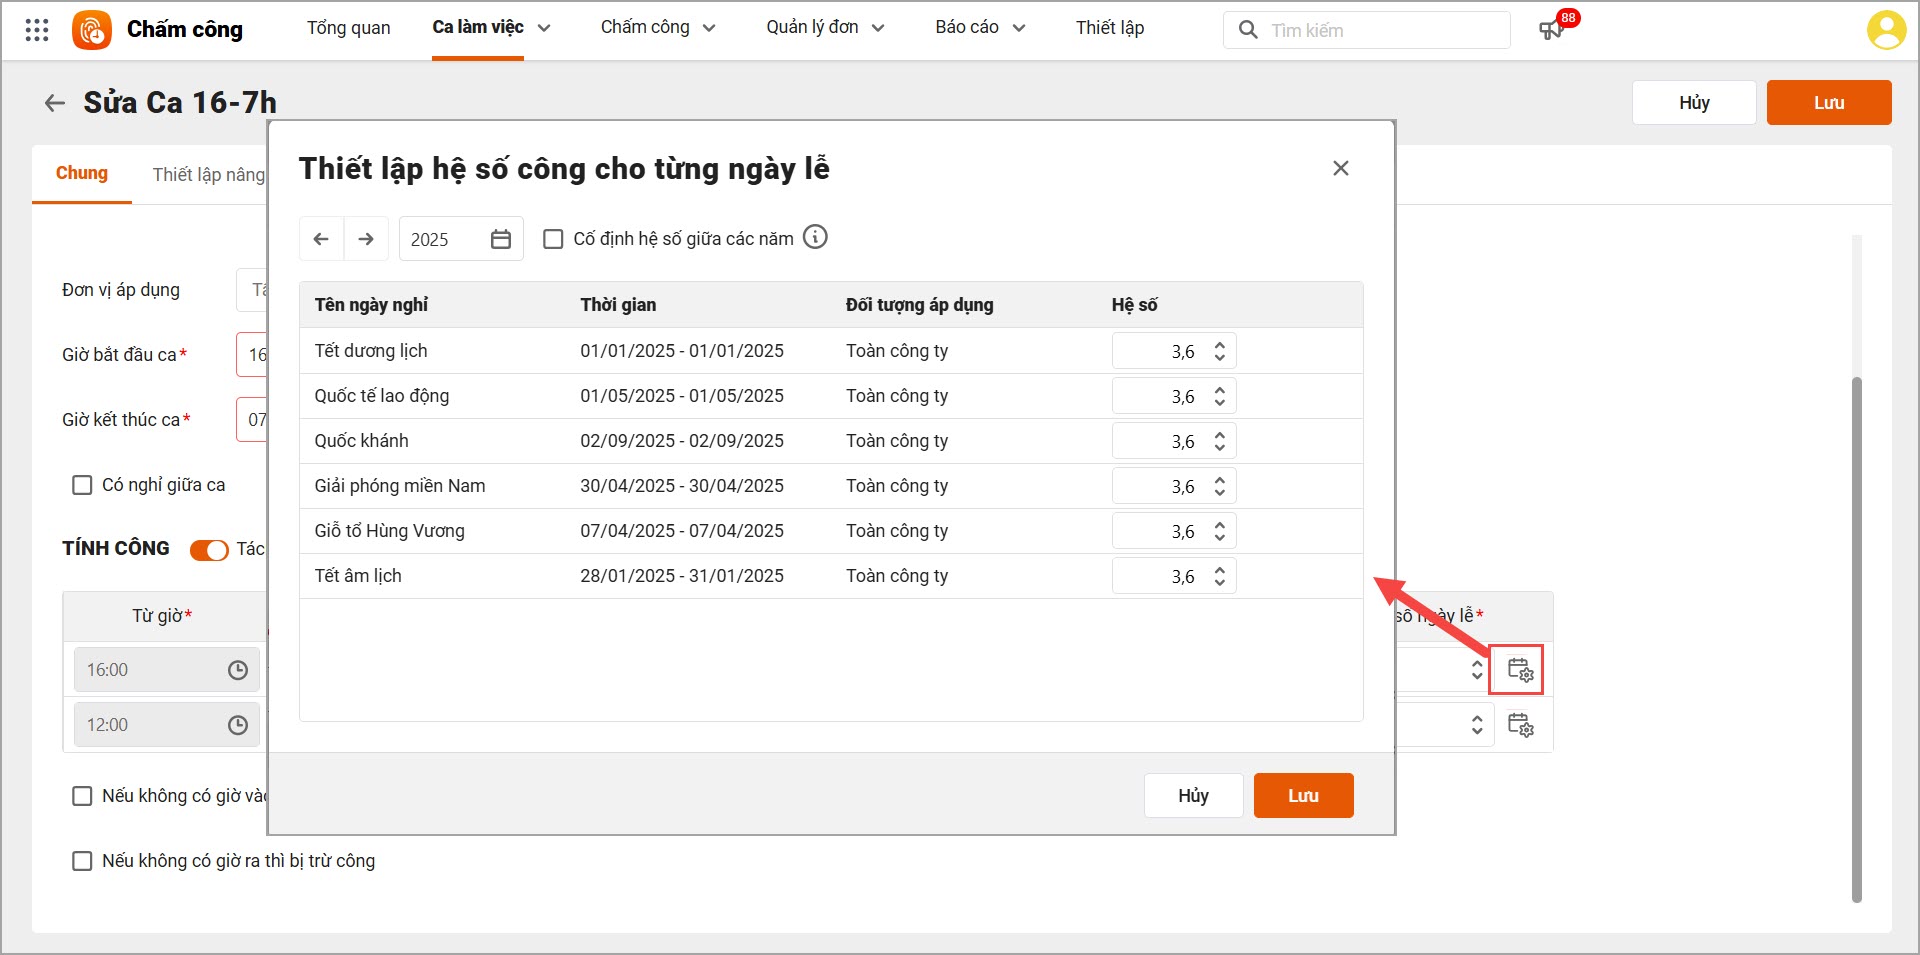Open holiday coefficient settings in second row
Image resolution: width=1920 pixels, height=955 pixels.
click(x=1520, y=725)
